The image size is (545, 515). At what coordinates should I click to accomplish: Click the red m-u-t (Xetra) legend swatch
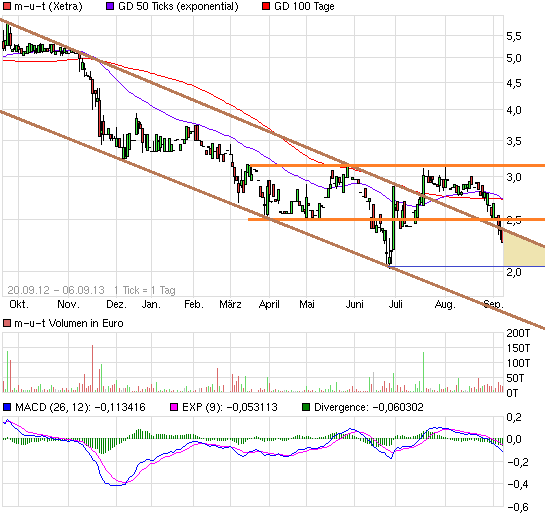tap(7, 6)
